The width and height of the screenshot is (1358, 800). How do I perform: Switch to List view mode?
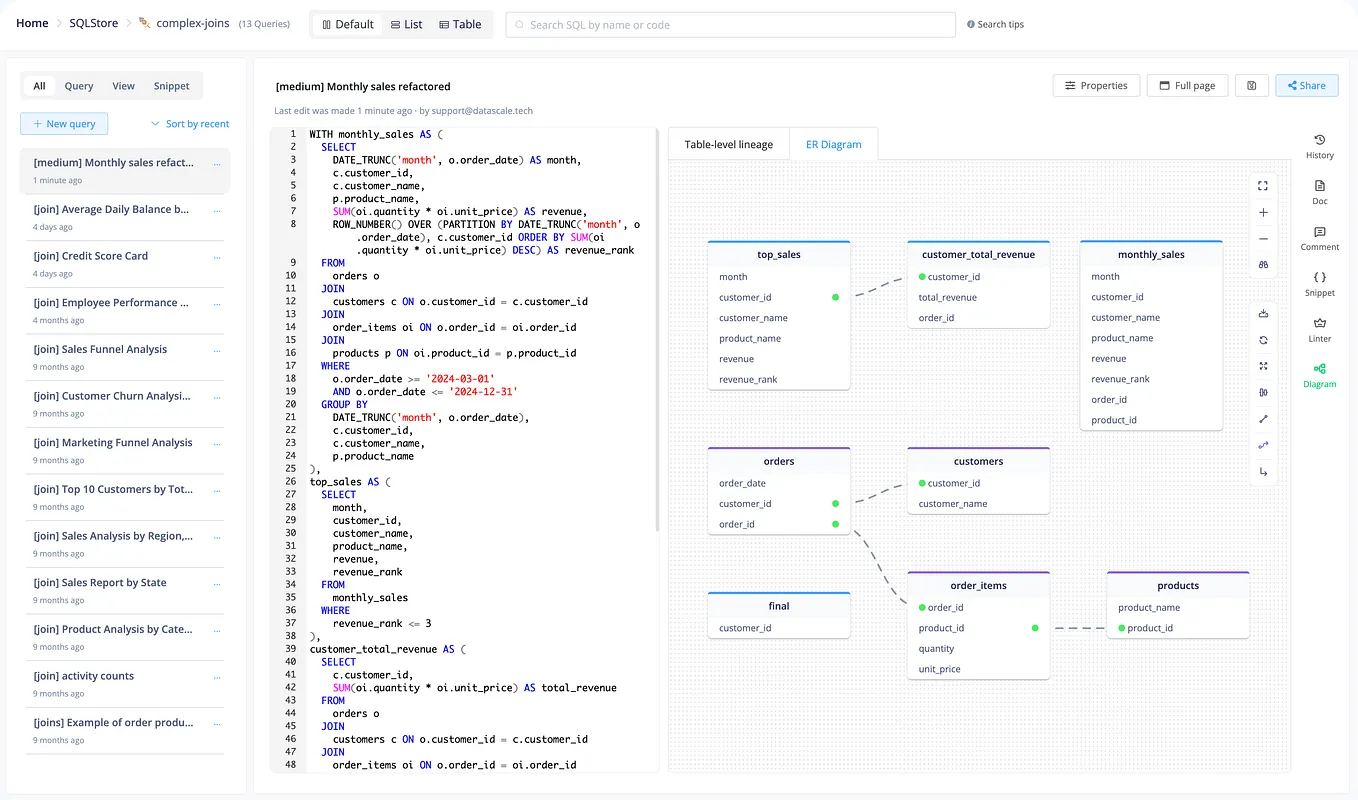pyautogui.click(x=406, y=24)
